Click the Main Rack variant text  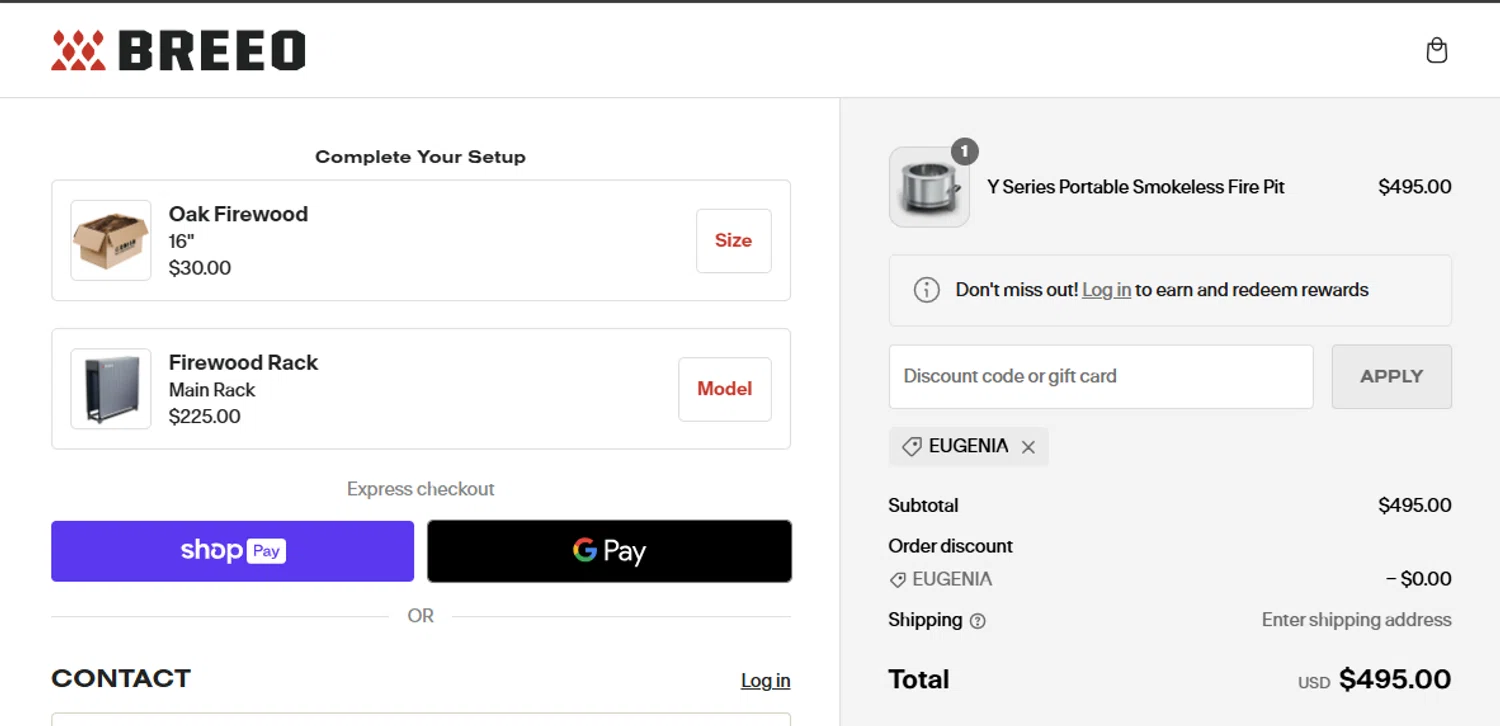(x=212, y=390)
